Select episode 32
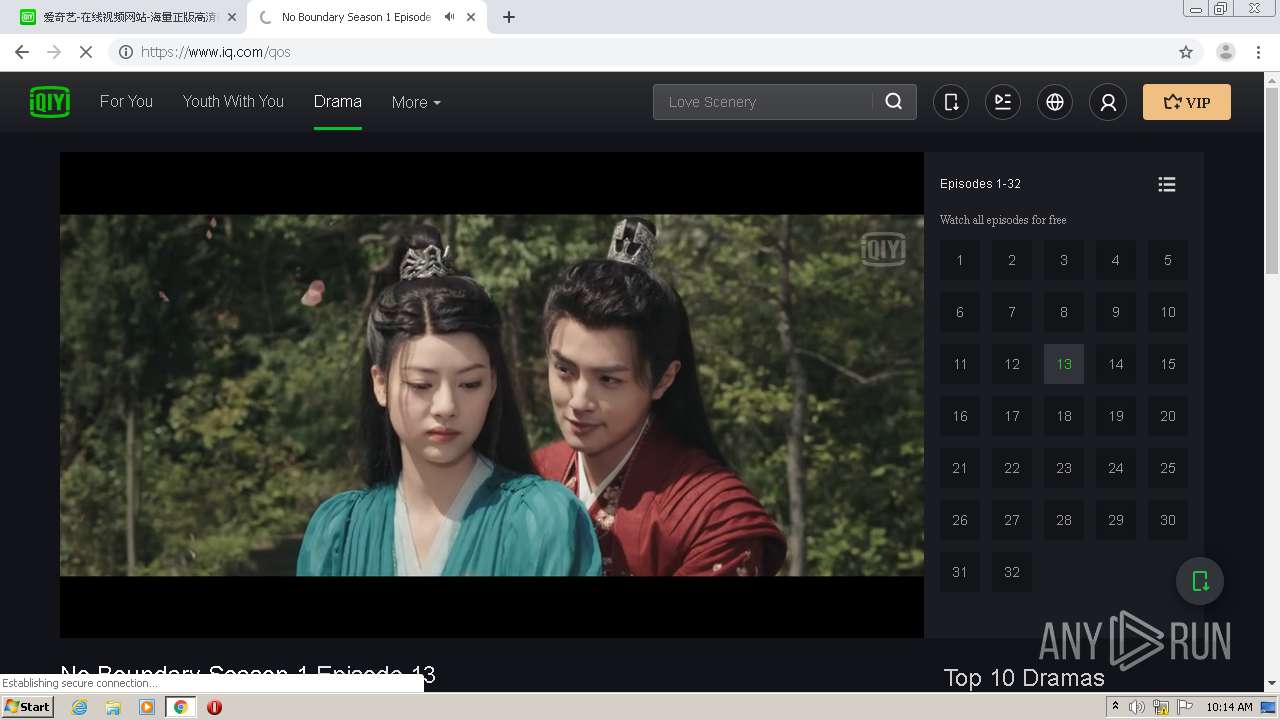This screenshot has width=1280, height=720. pyautogui.click(x=1012, y=572)
